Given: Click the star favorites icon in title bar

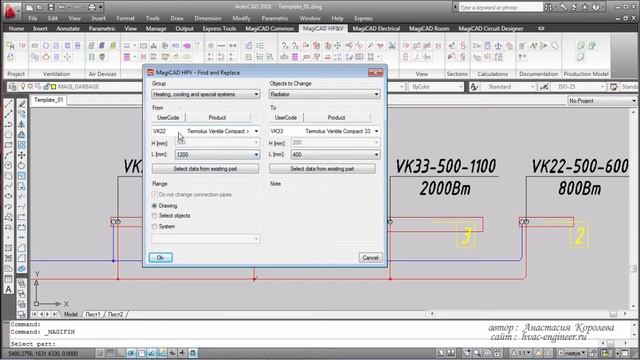Looking at the screenshot, I should tap(584, 7).
